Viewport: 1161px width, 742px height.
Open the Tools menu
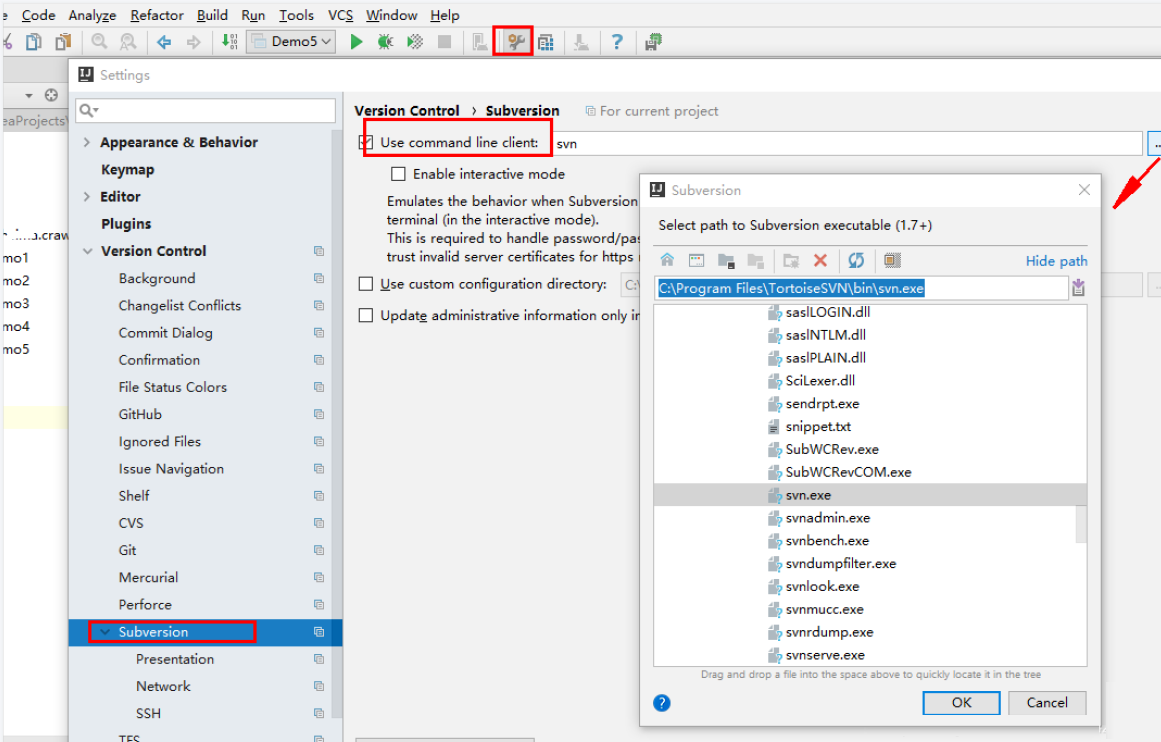[x=297, y=15]
